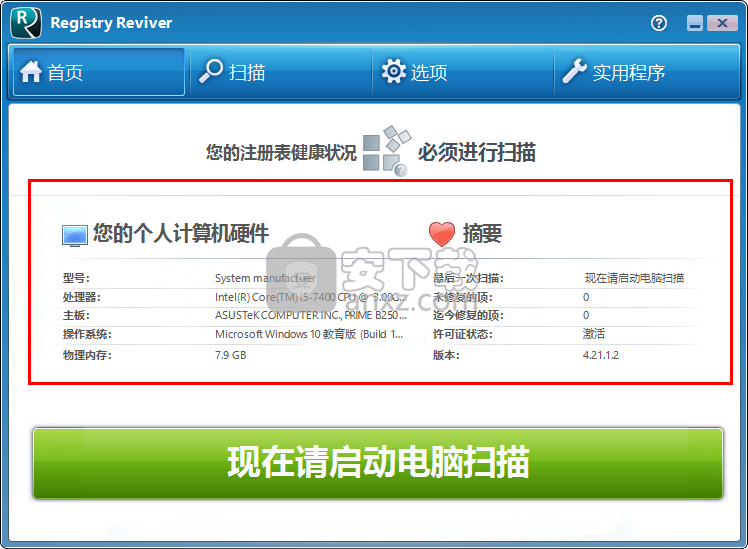Select the version number 4.21.1.2
Viewport: 748px width, 549px height.
(x=601, y=355)
